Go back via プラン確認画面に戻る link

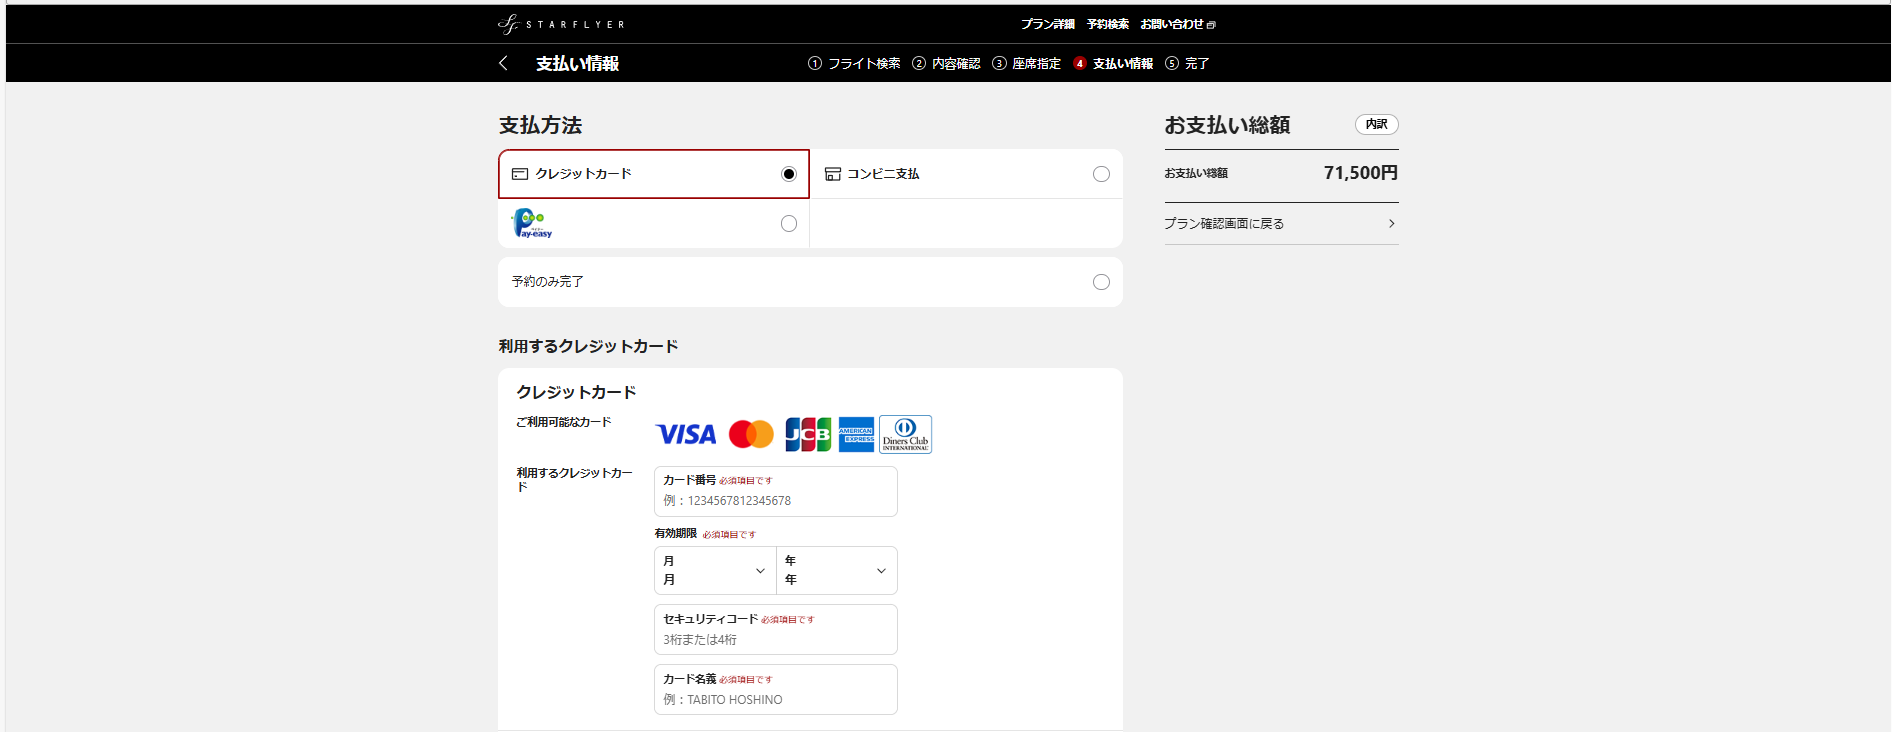click(1280, 224)
